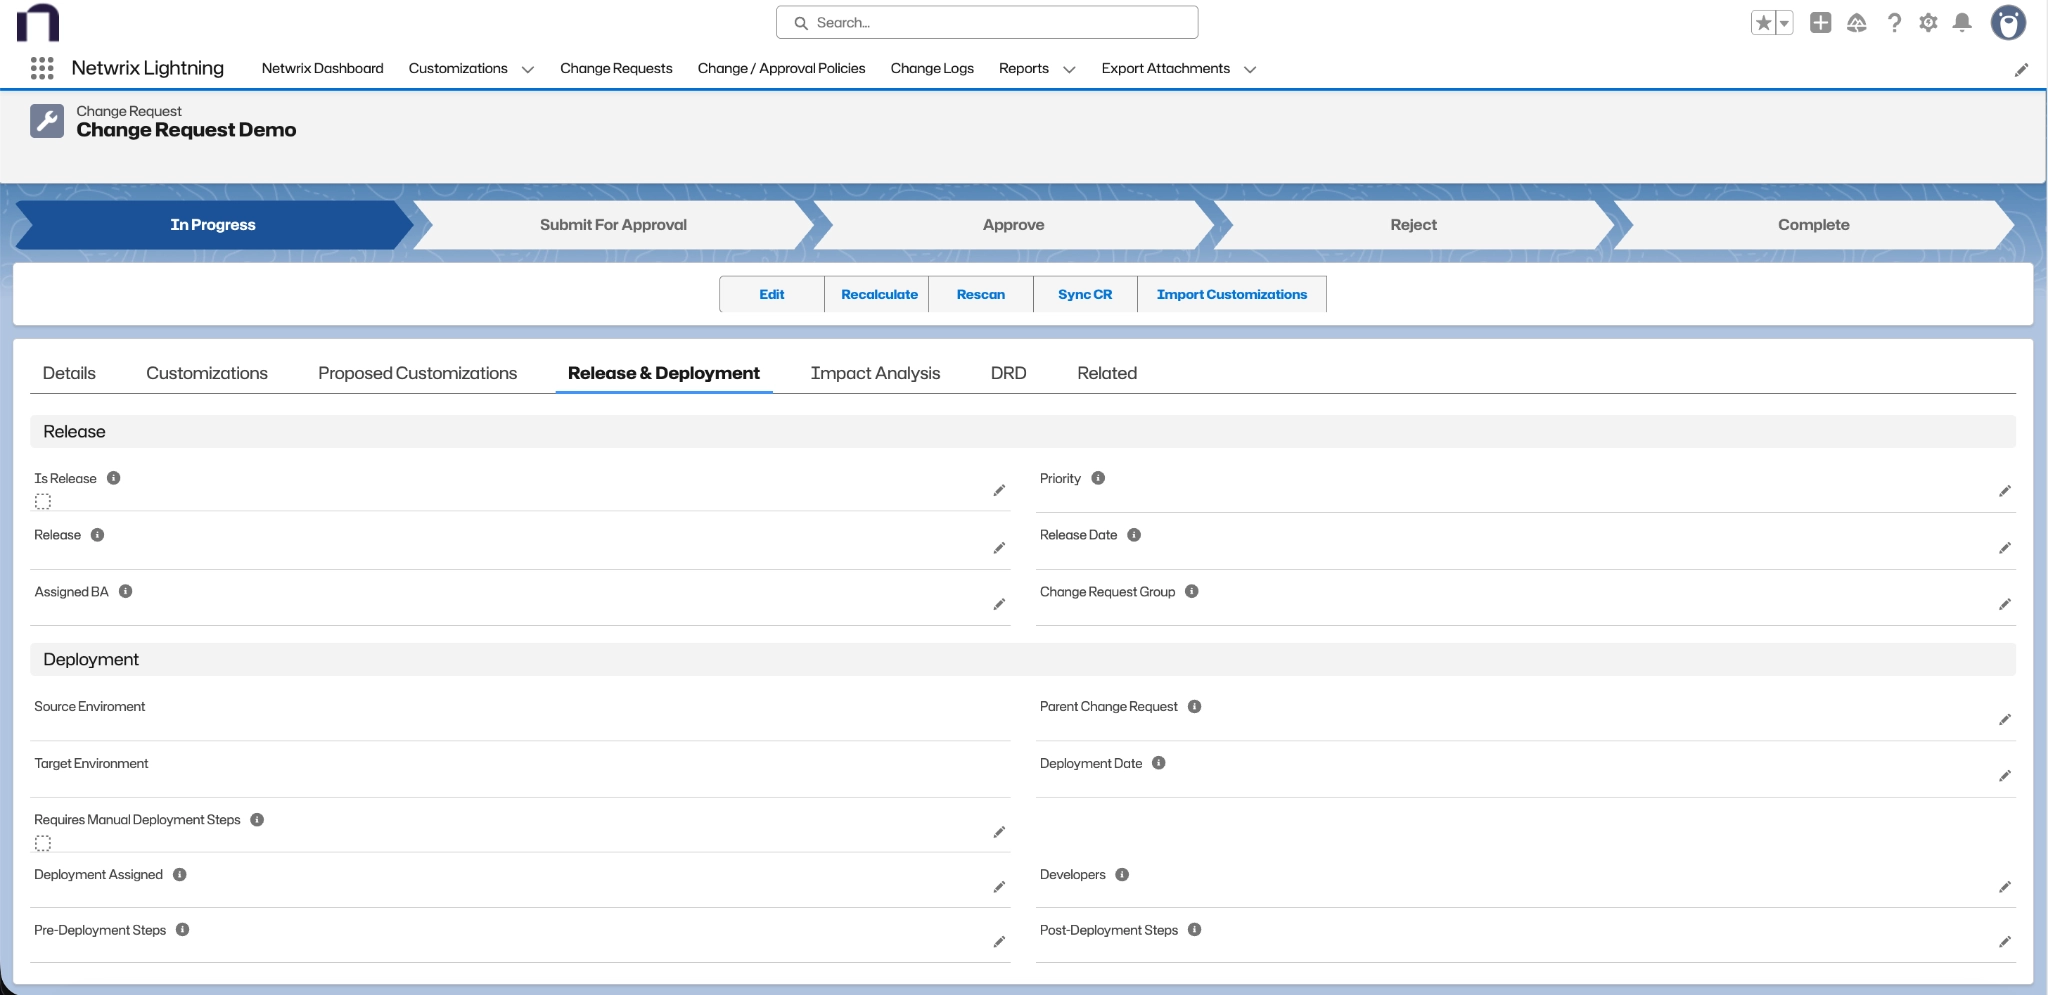
Task: Click the Import Customizations button
Action: (1231, 294)
